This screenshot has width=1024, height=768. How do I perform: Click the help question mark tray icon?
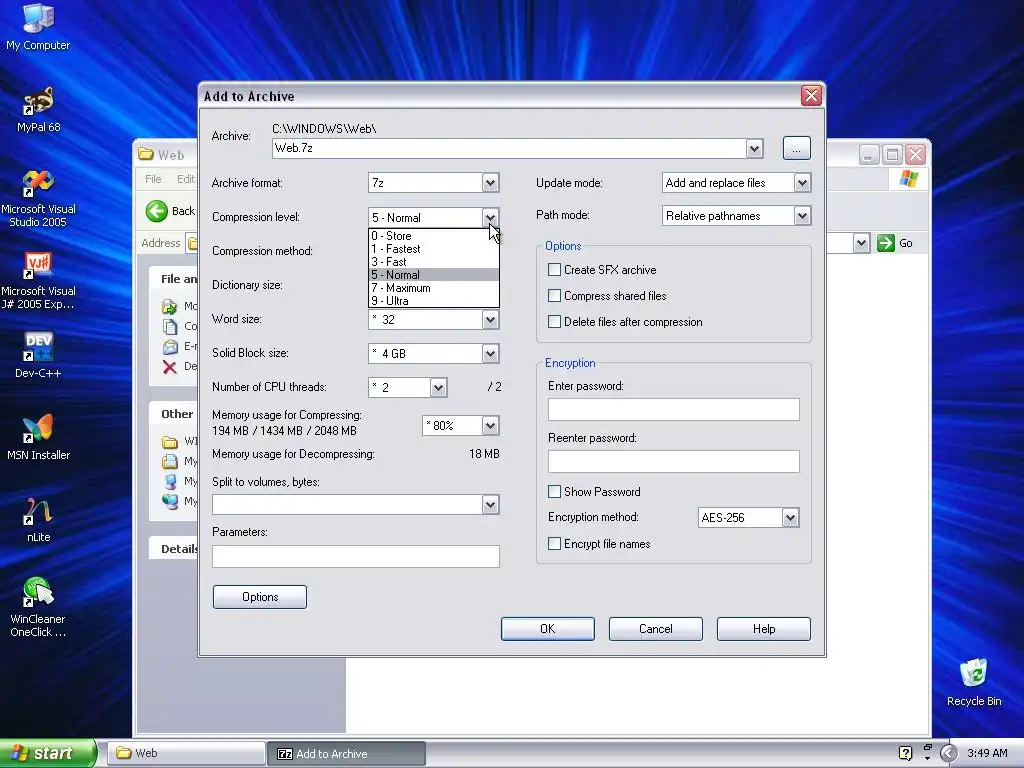point(905,753)
